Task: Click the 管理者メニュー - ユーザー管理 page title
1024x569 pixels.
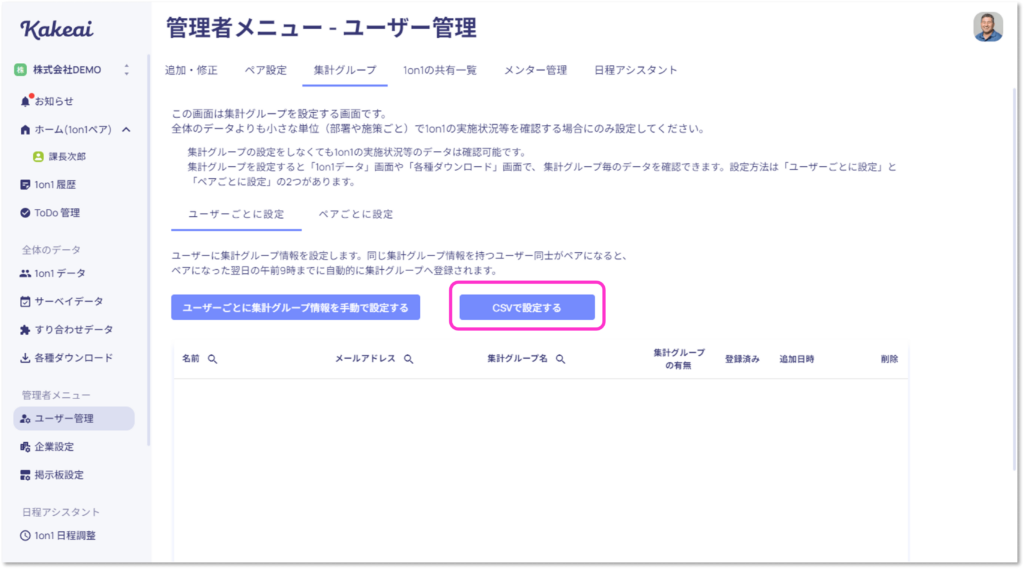Action: click(x=321, y=28)
